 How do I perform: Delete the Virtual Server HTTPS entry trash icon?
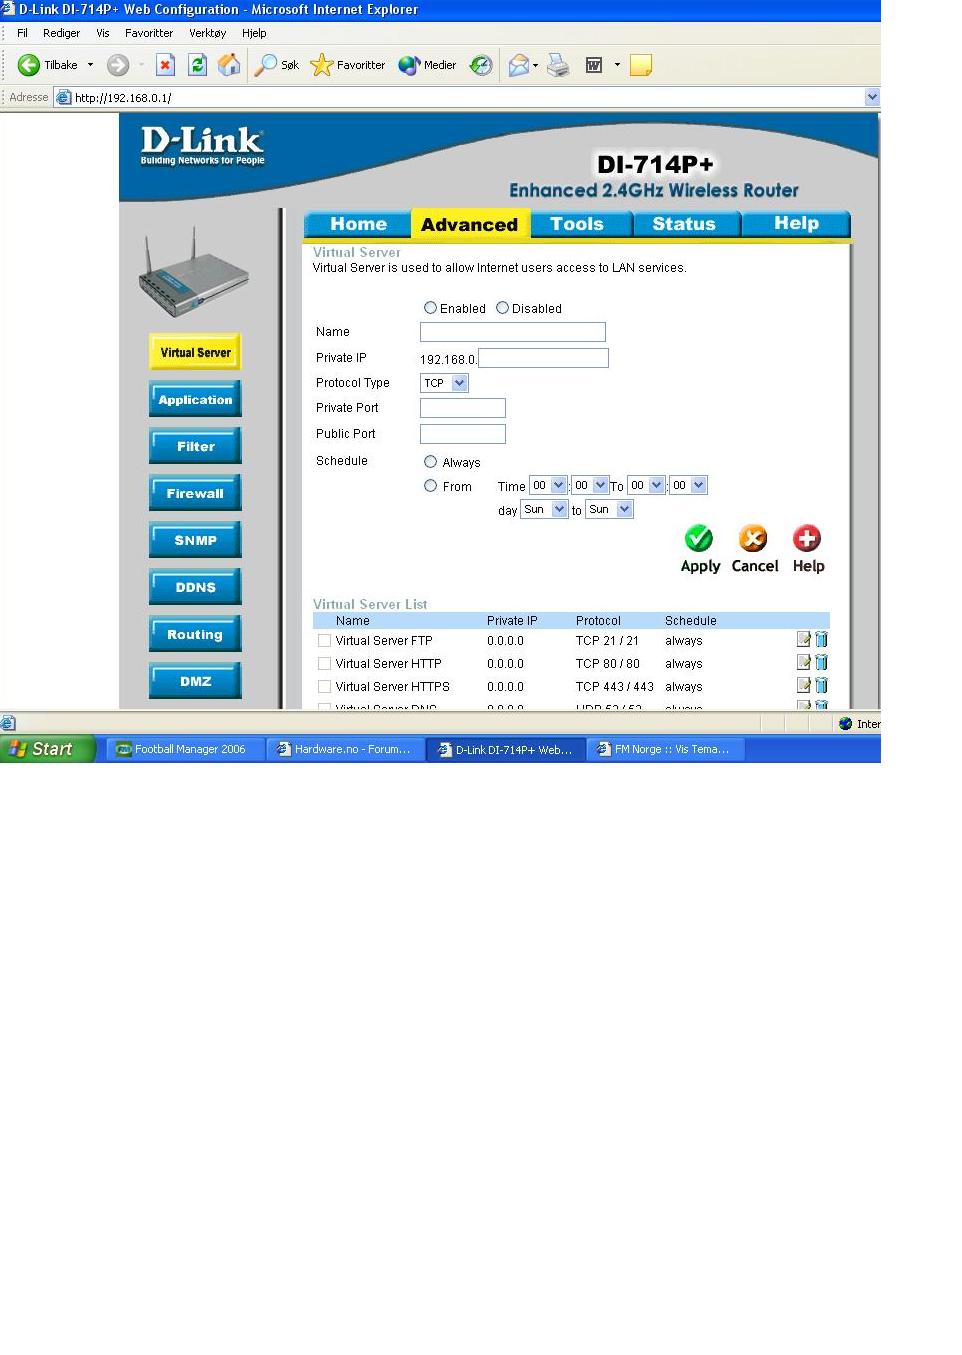pos(821,685)
